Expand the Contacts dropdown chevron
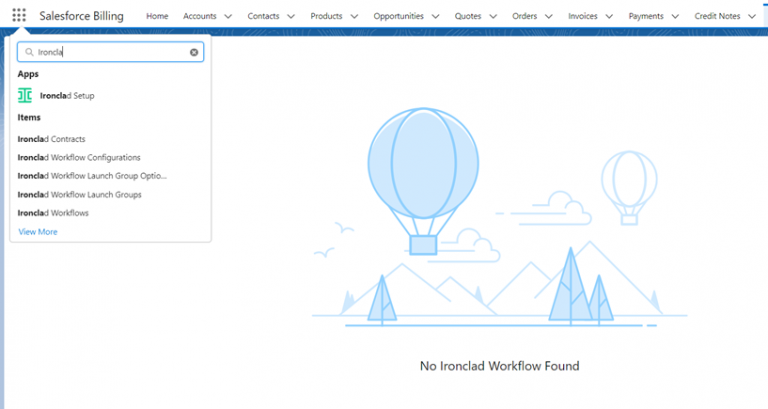This screenshot has height=409, width=768. coord(291,17)
